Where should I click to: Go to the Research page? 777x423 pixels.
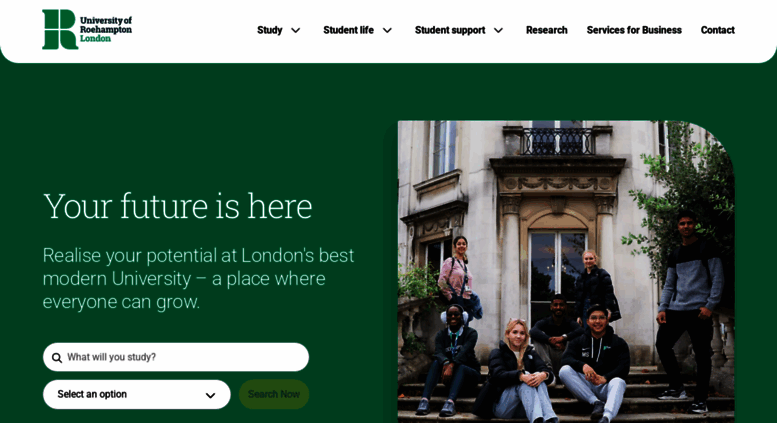[x=547, y=30]
